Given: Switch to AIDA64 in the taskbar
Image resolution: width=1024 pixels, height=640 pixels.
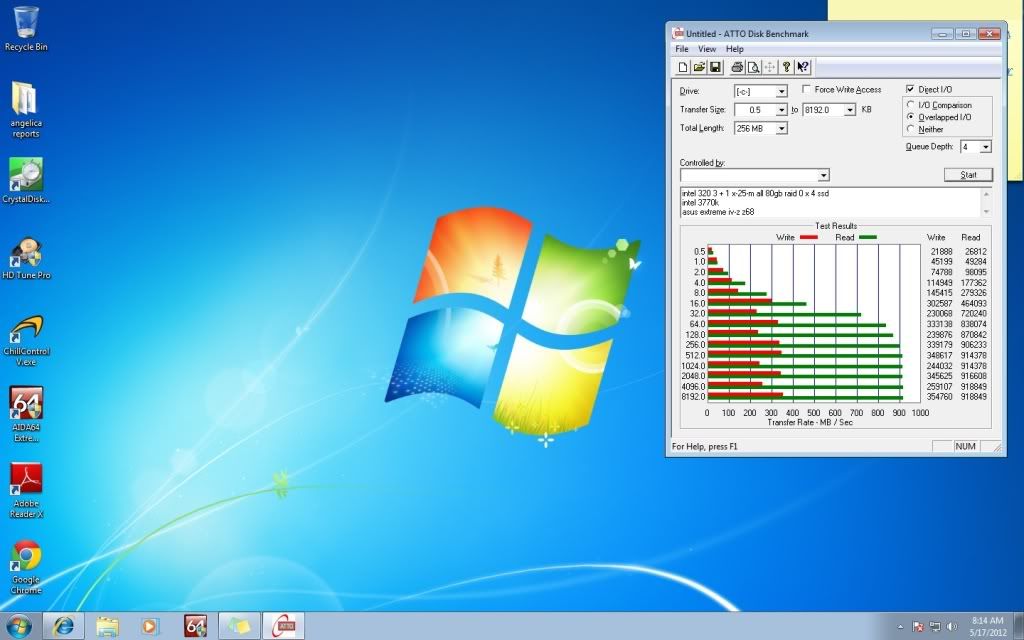Looking at the screenshot, I should [x=195, y=626].
